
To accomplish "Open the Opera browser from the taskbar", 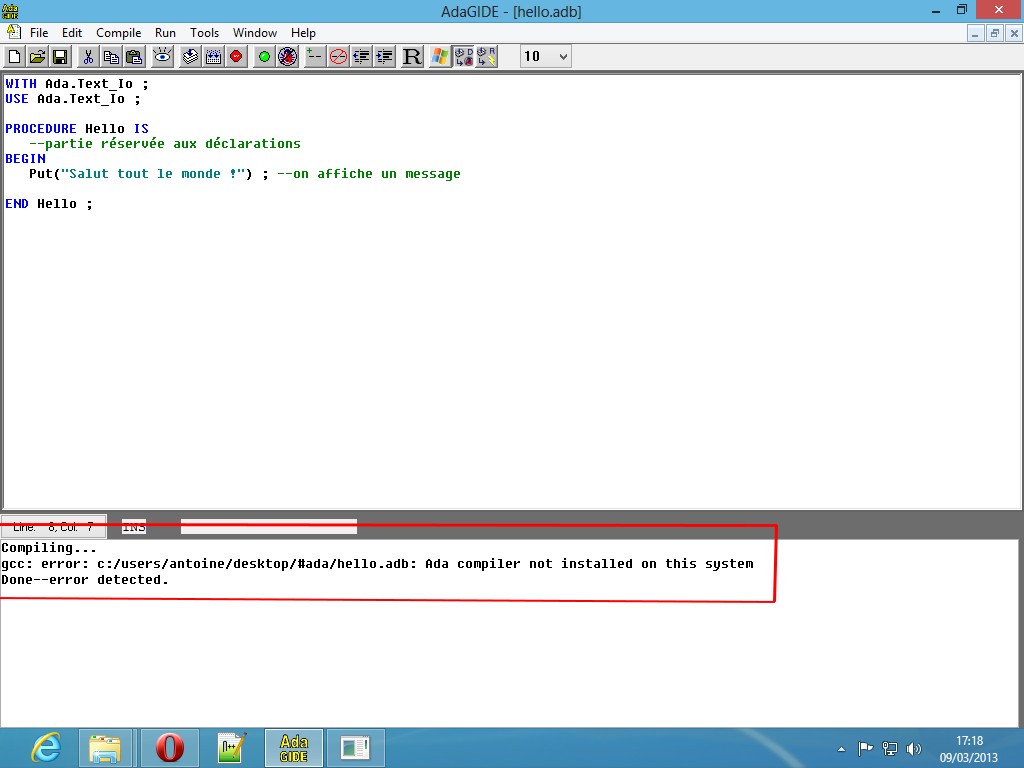I will coord(170,748).
